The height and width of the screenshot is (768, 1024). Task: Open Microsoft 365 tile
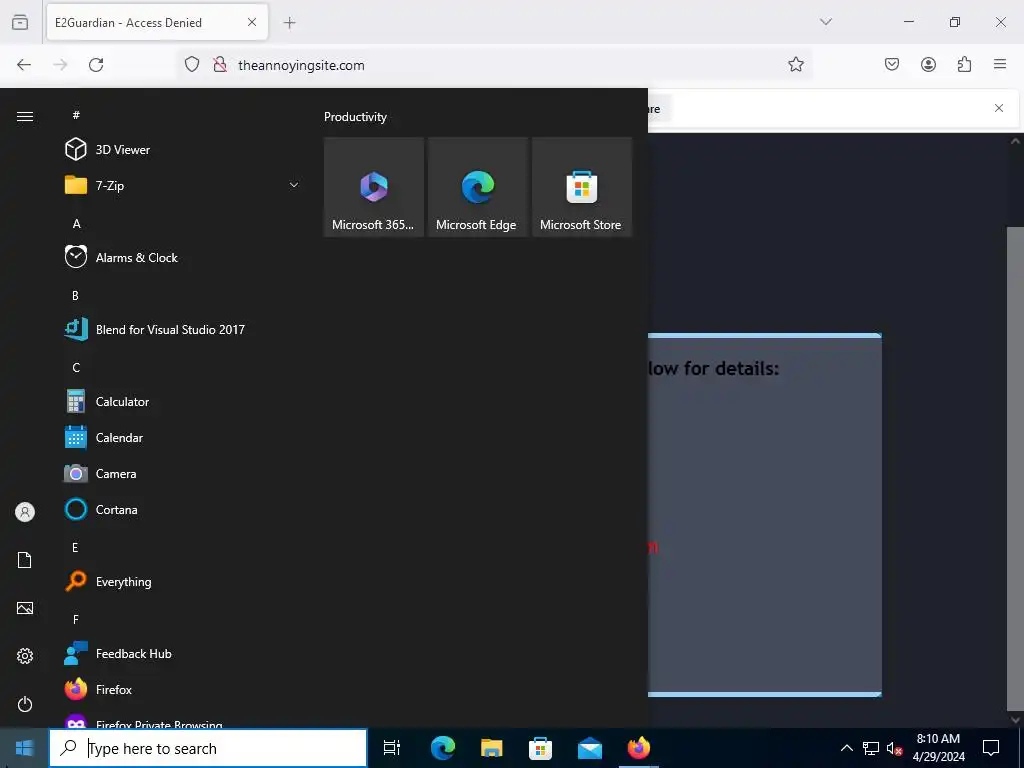[374, 187]
